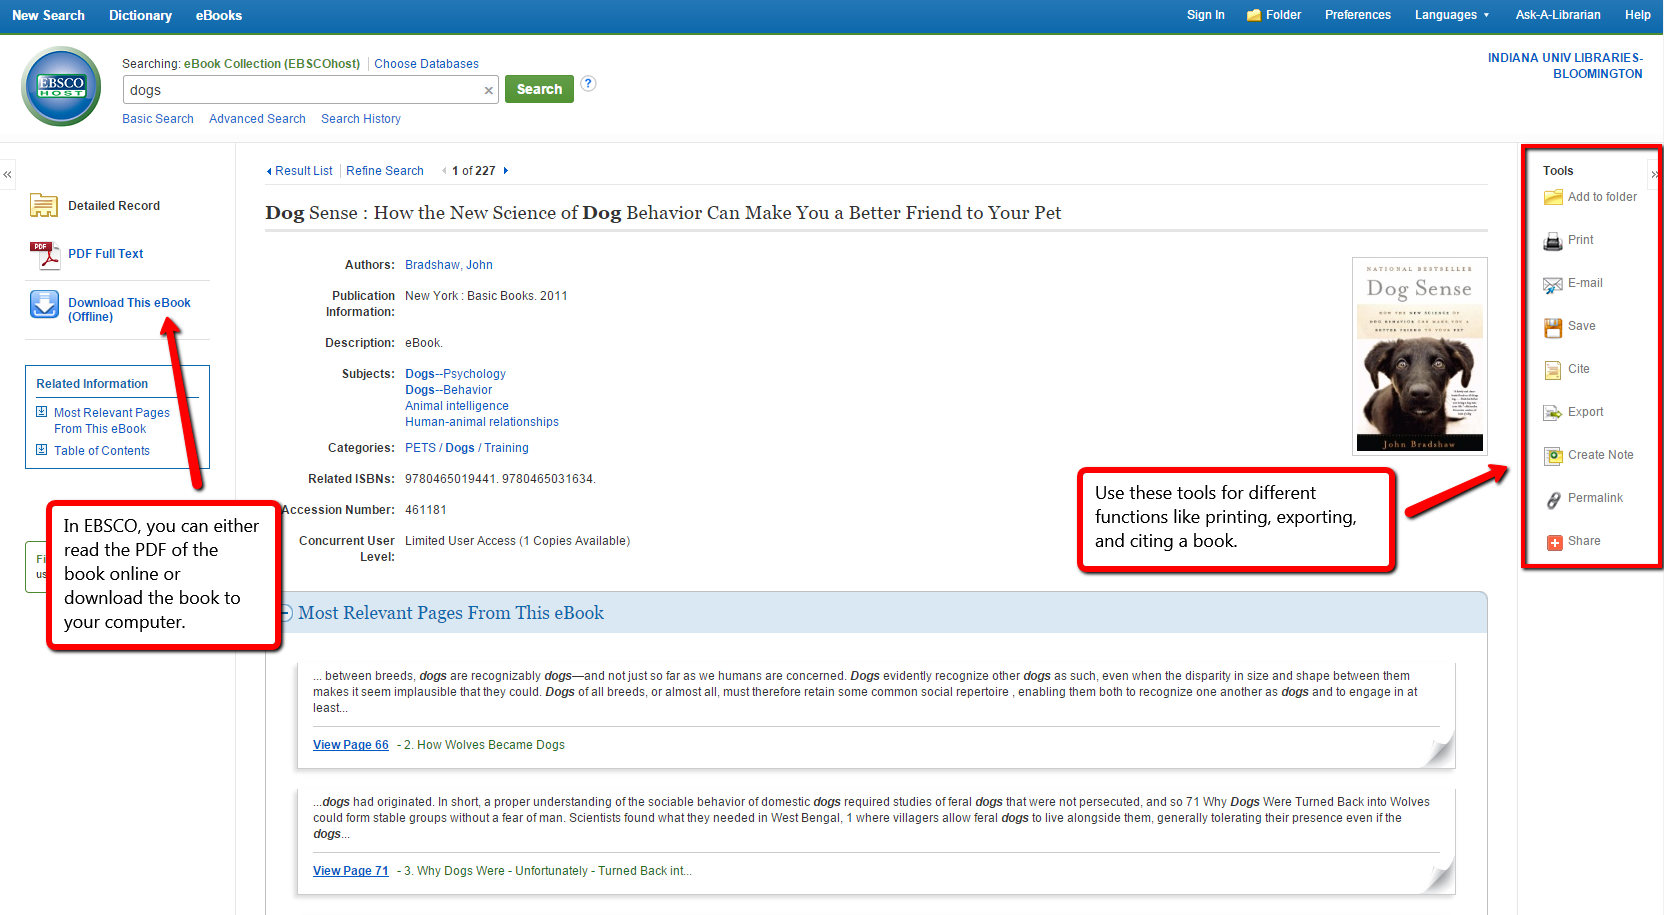This screenshot has width=1664, height=915.
Task: Click the Table of Contents plus icon
Action: 42,450
